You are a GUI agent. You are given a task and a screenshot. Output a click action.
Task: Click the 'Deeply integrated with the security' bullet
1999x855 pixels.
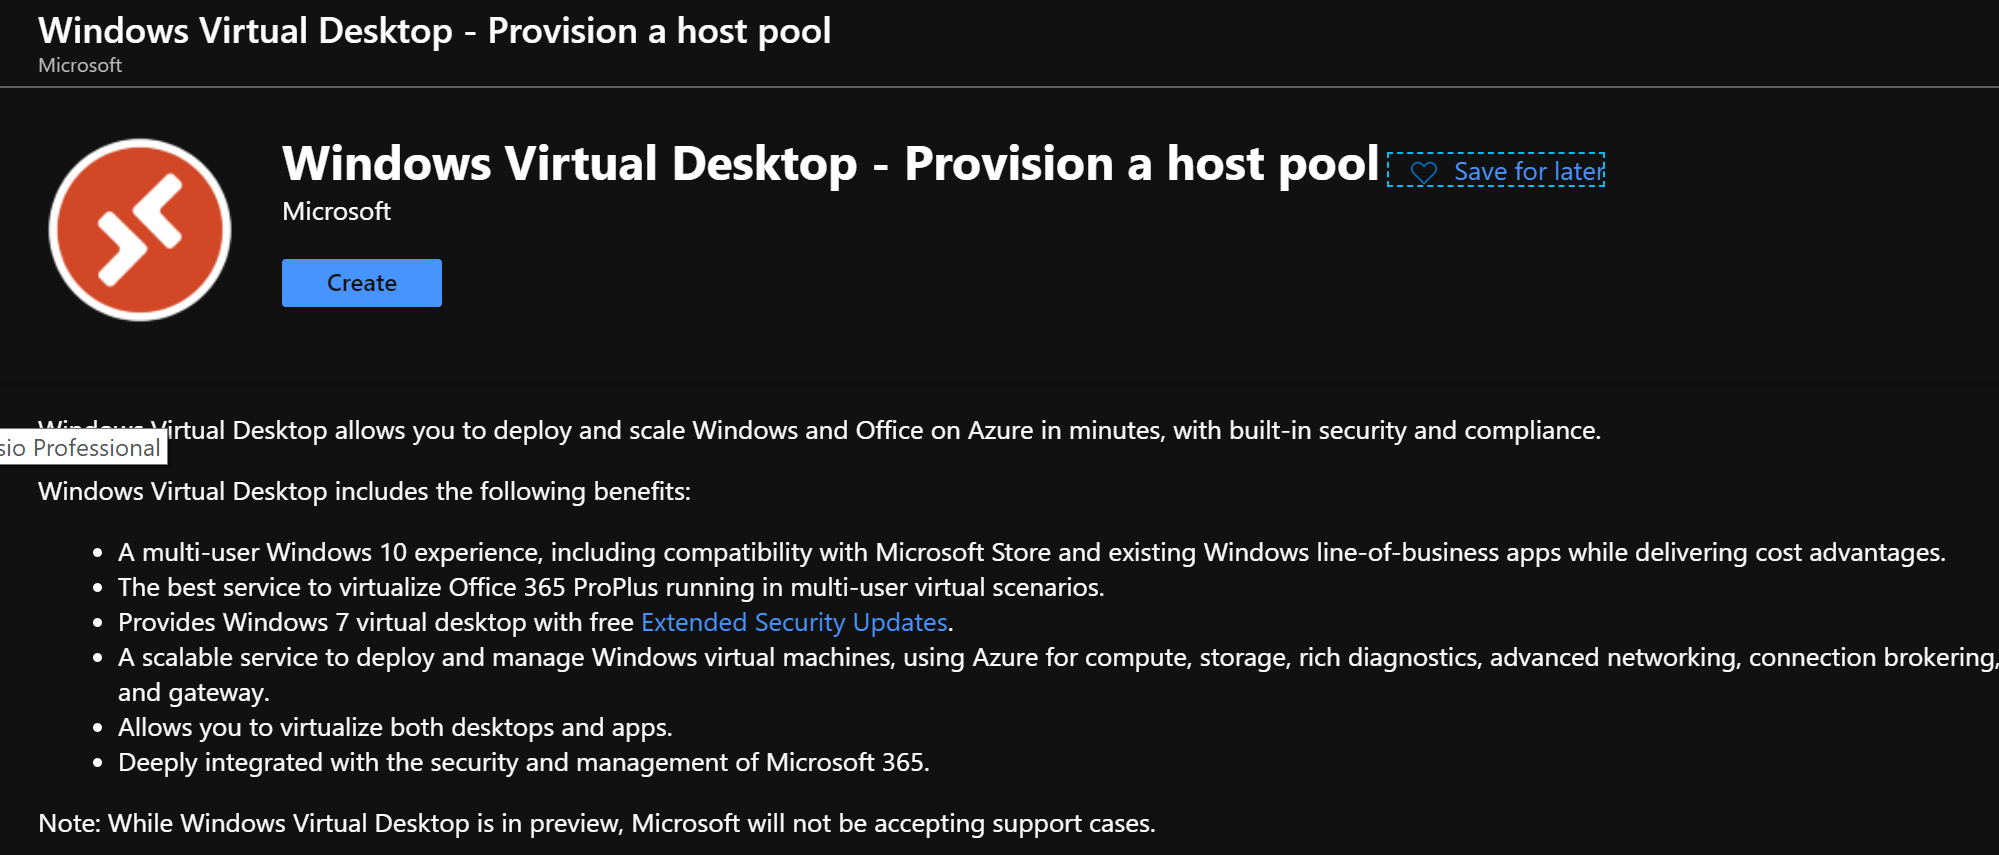click(524, 762)
